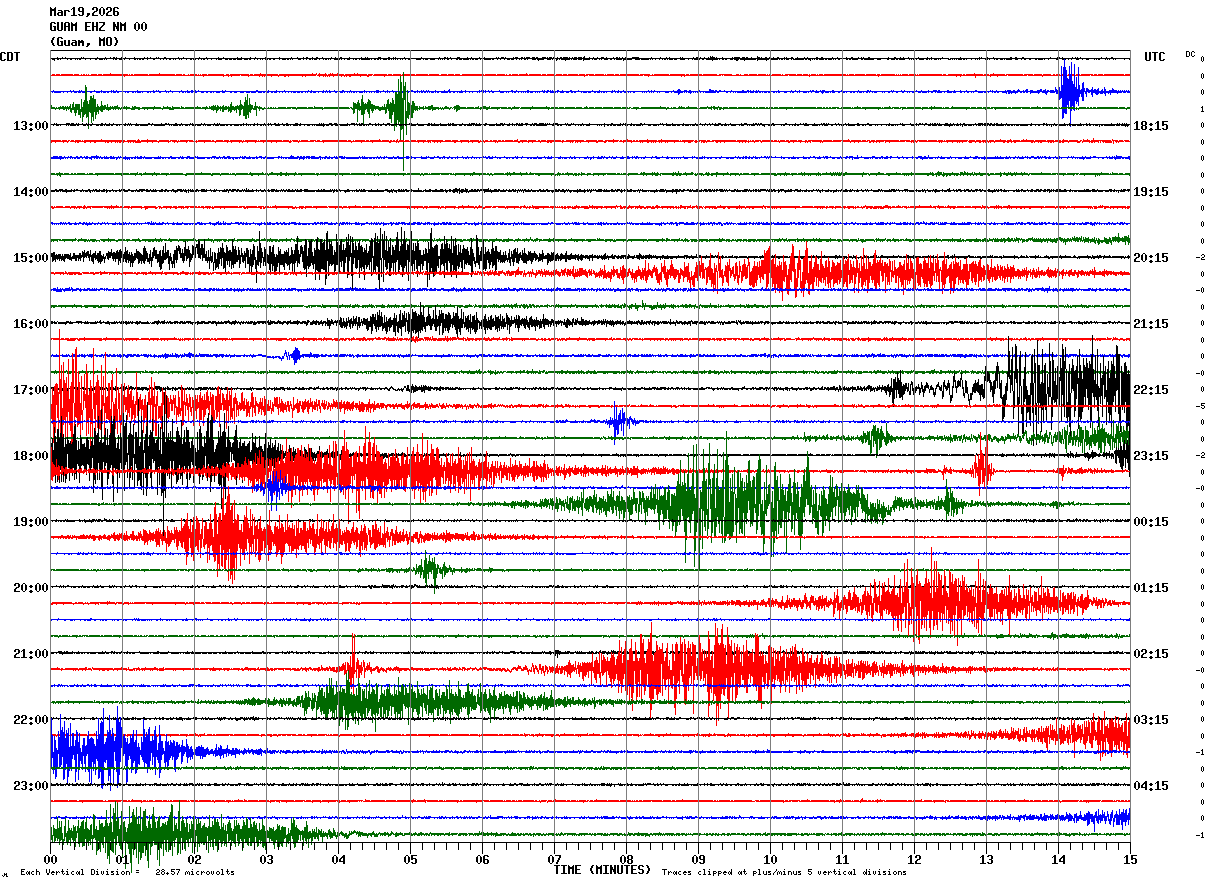Click minute 10 on the time axis
This screenshot has width=1210, height=886.
(x=771, y=860)
